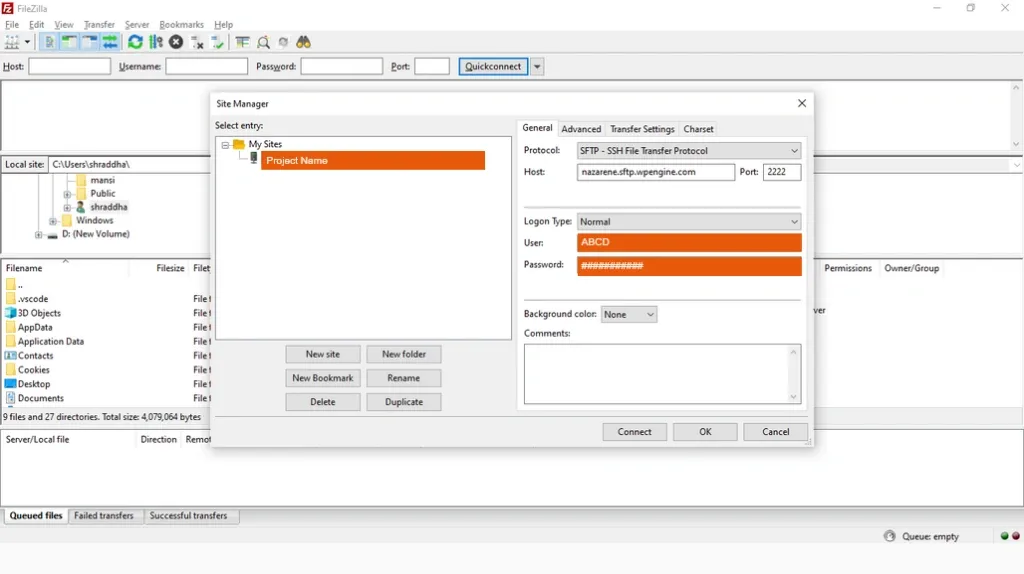Click the Comments box scrollbar
This screenshot has height=574, width=1024.
(793, 374)
